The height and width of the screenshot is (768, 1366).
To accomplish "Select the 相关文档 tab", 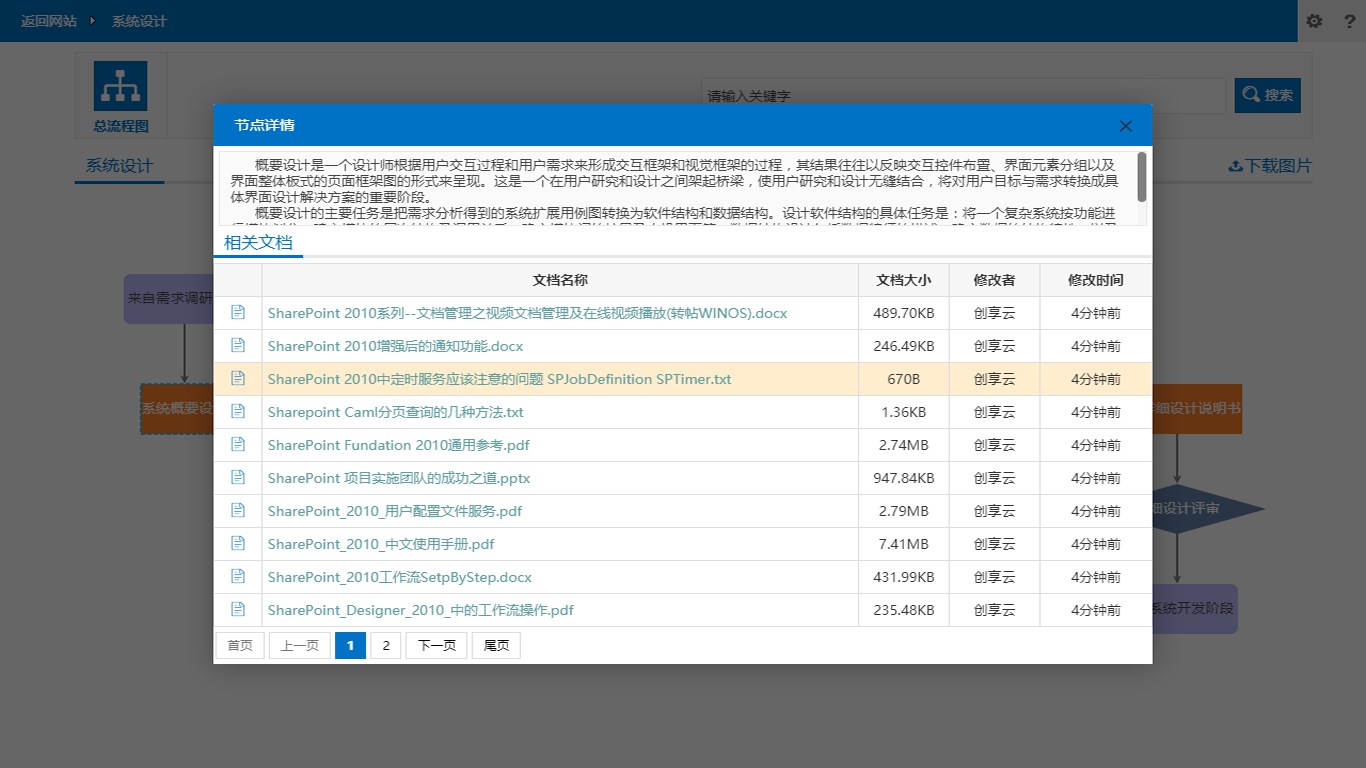I will pos(258,243).
